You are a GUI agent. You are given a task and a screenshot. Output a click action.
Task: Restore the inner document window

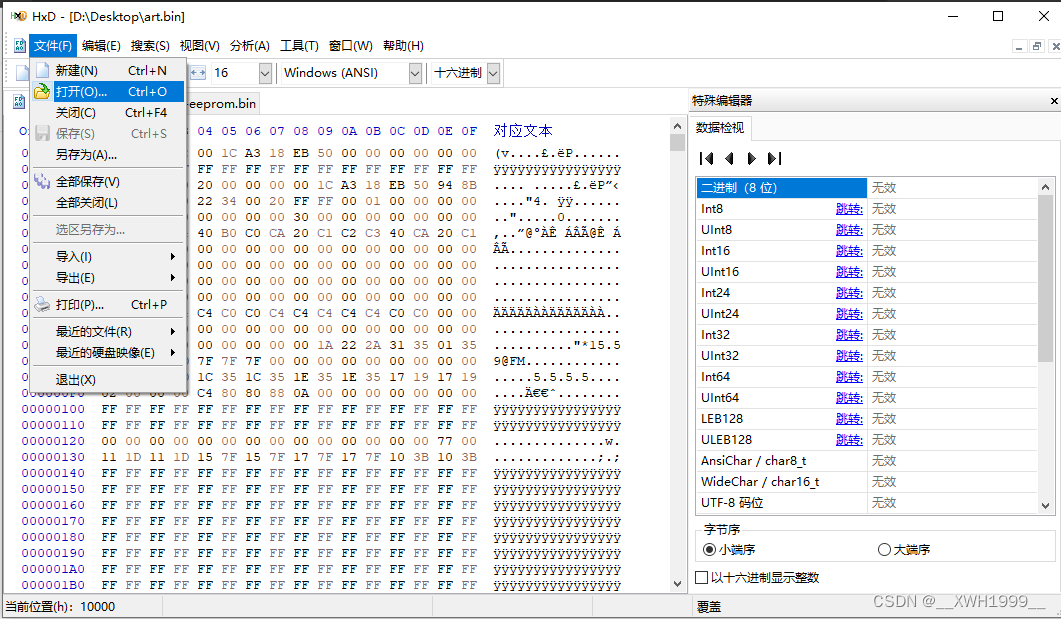click(x=1037, y=46)
